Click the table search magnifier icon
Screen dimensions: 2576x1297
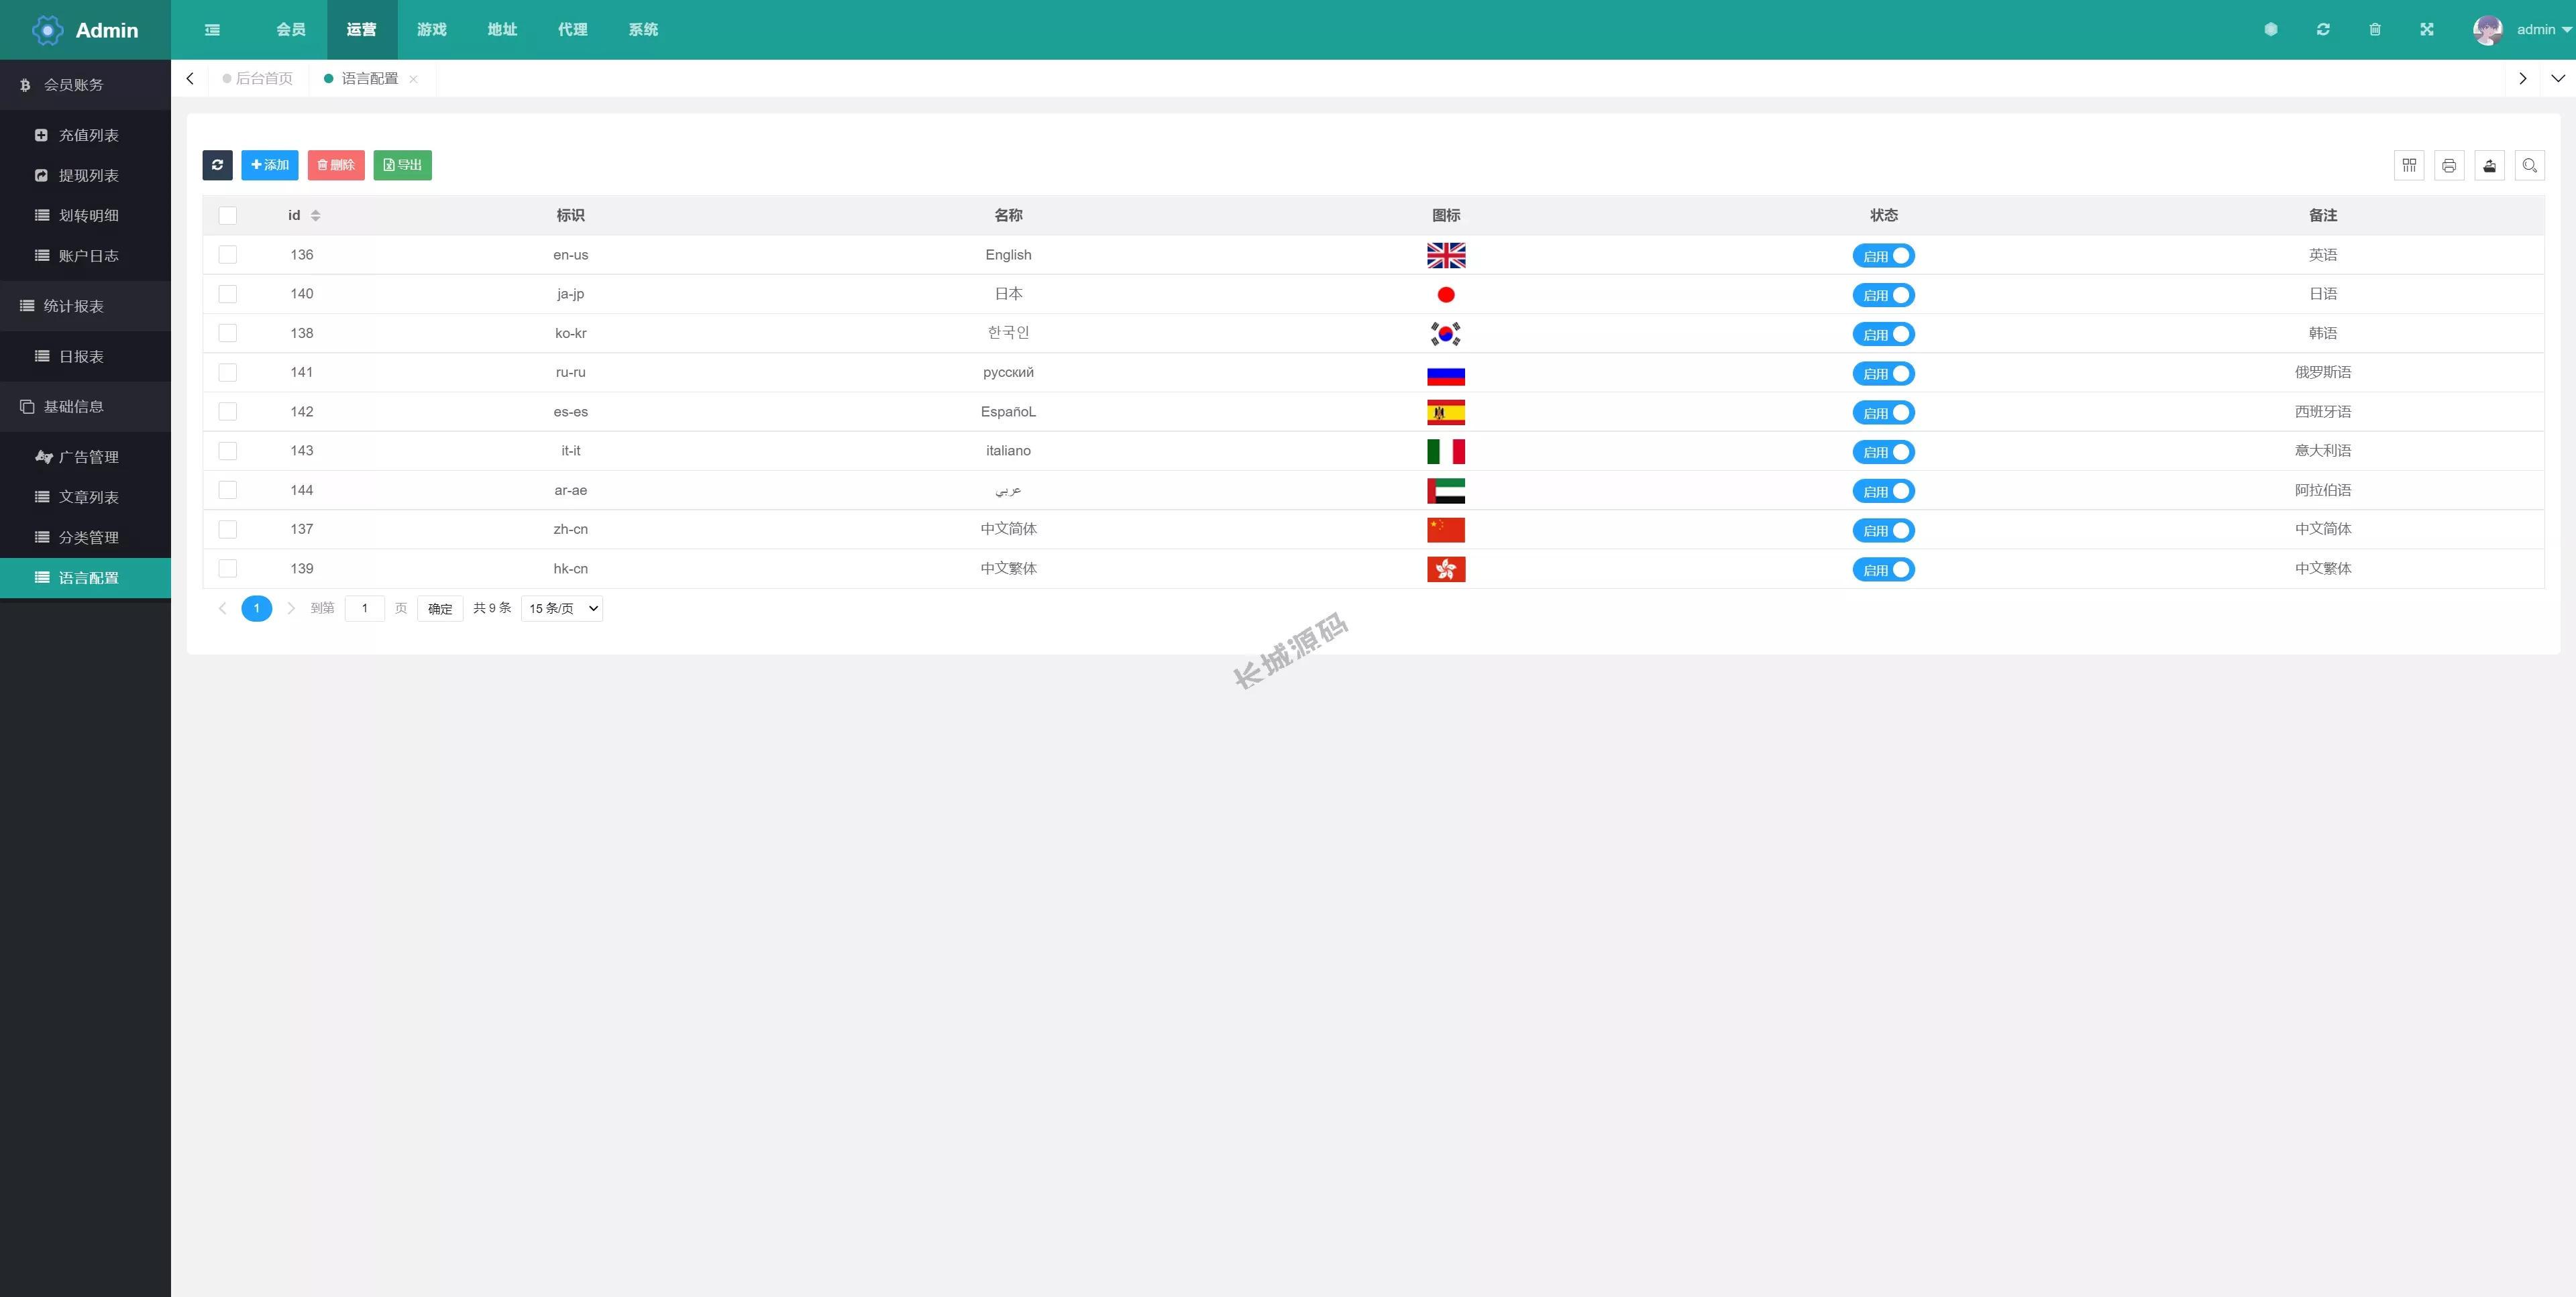2530,165
